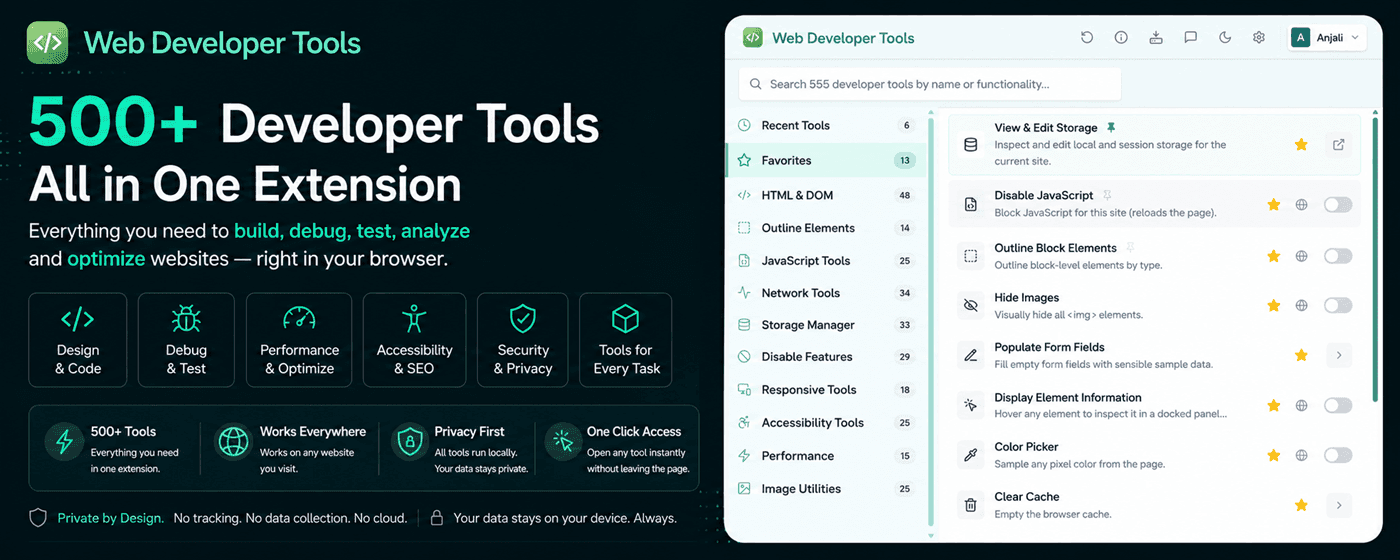
Task: Expand Populate Form Fields chevron
Action: click(x=1339, y=355)
